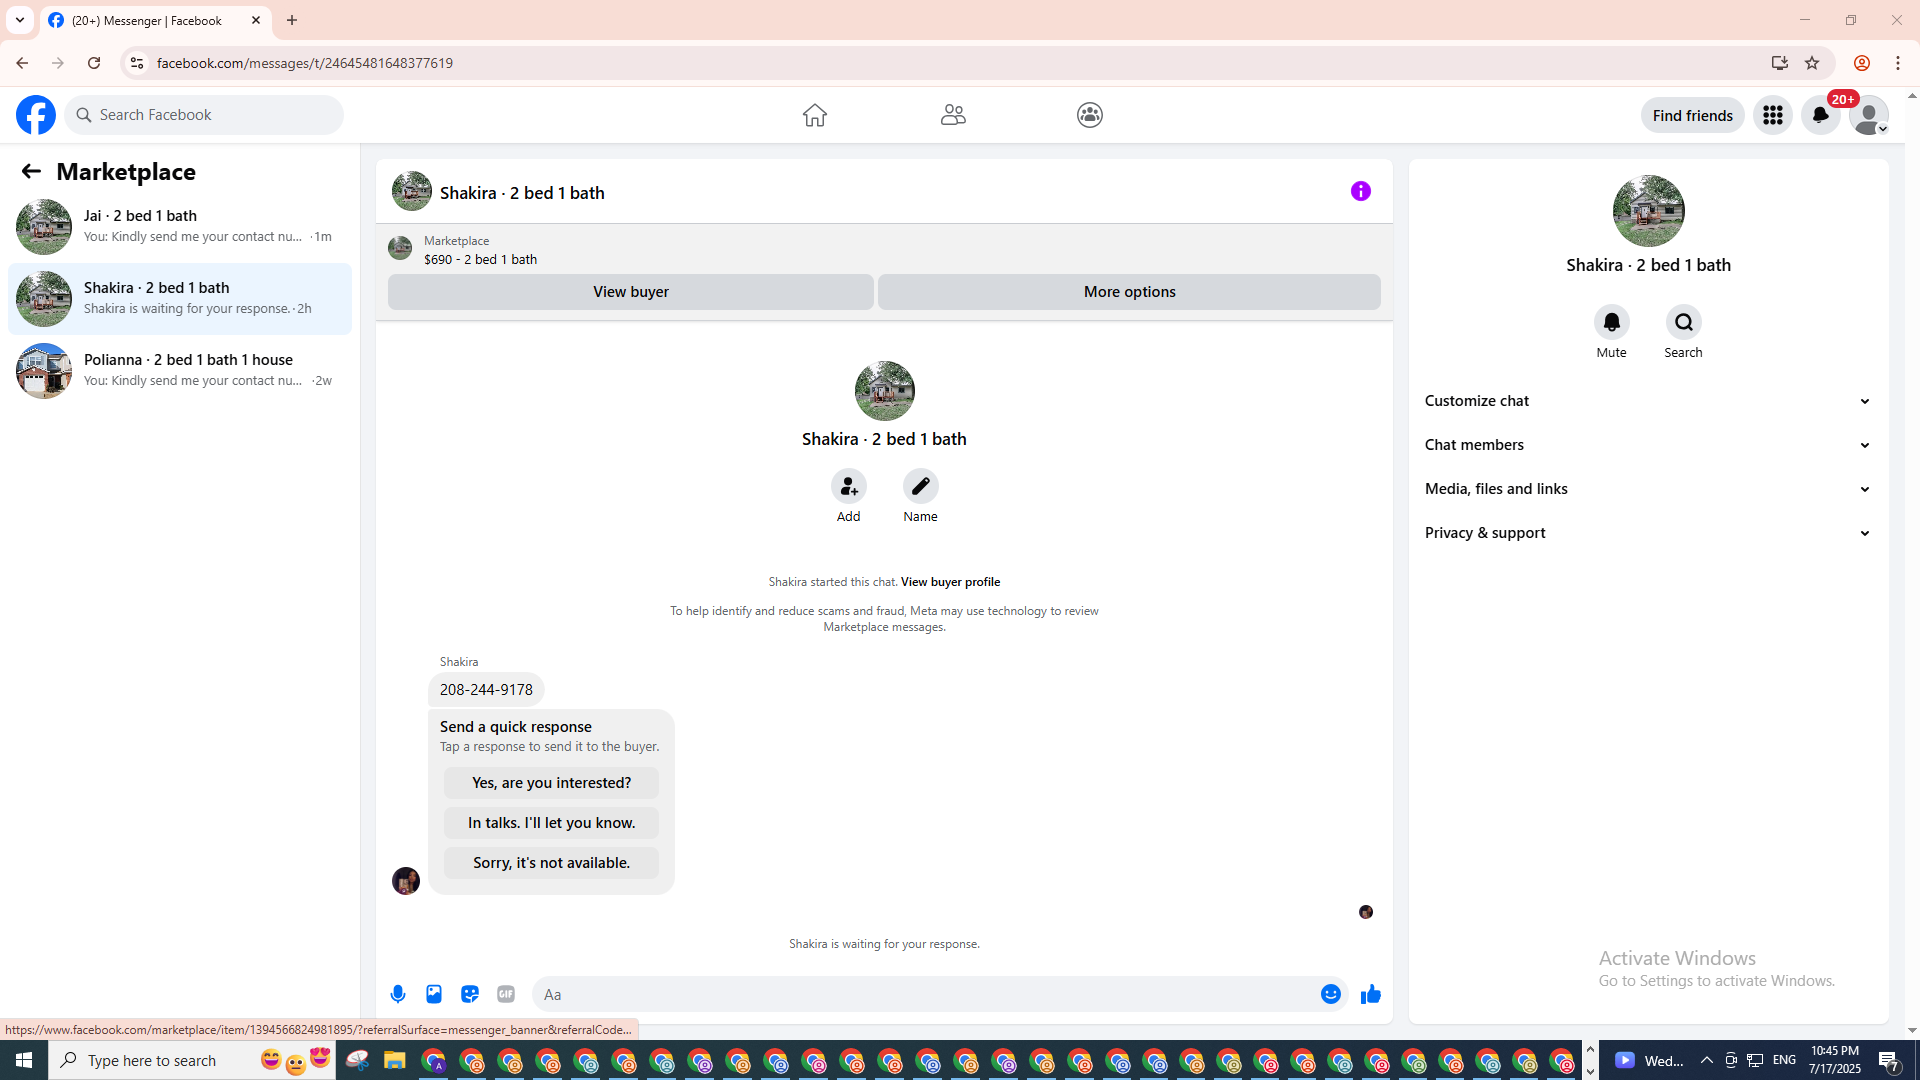This screenshot has height=1080, width=1920.
Task: Click the ENG language indicator
Action: point(1784,1060)
